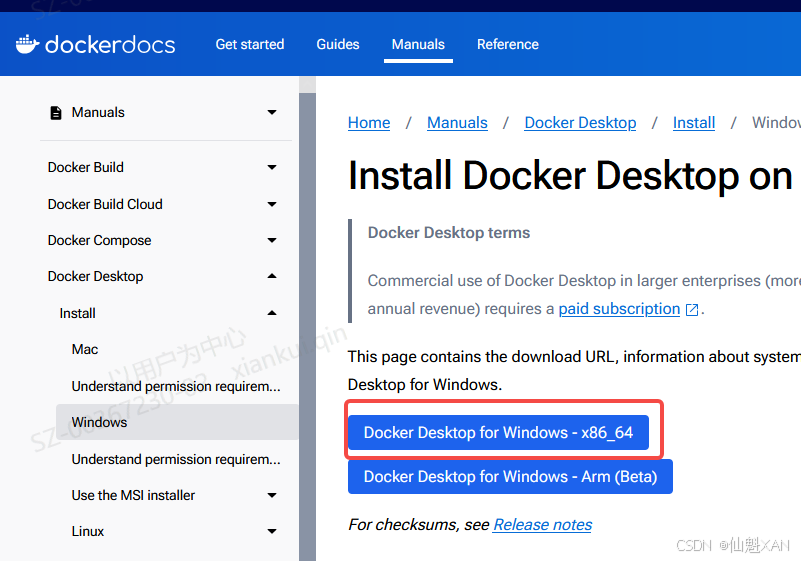Click the dockerdocs whale logo
The image size is (801, 561).
click(28, 44)
